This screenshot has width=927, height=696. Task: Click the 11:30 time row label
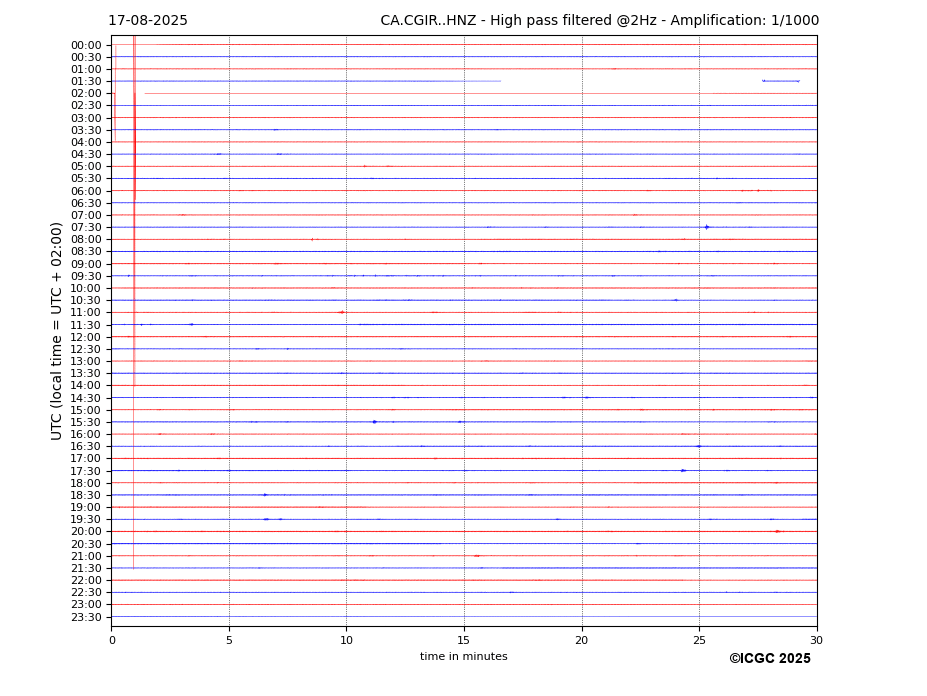86,325
